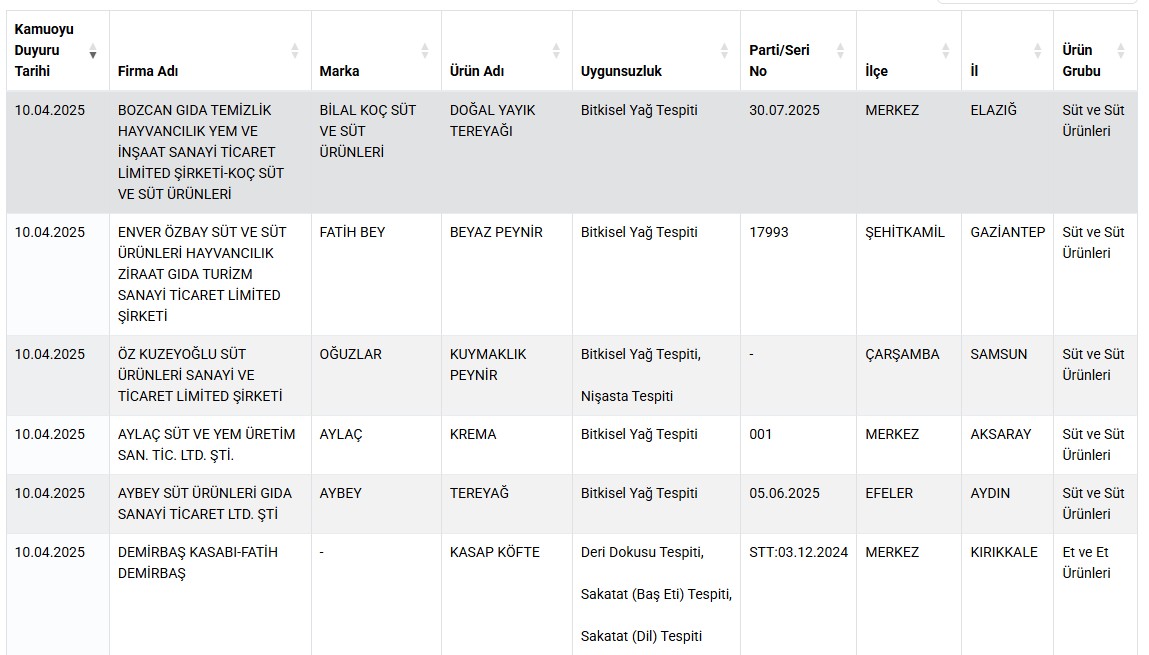Click sort arrows in Marka column header

point(425,51)
